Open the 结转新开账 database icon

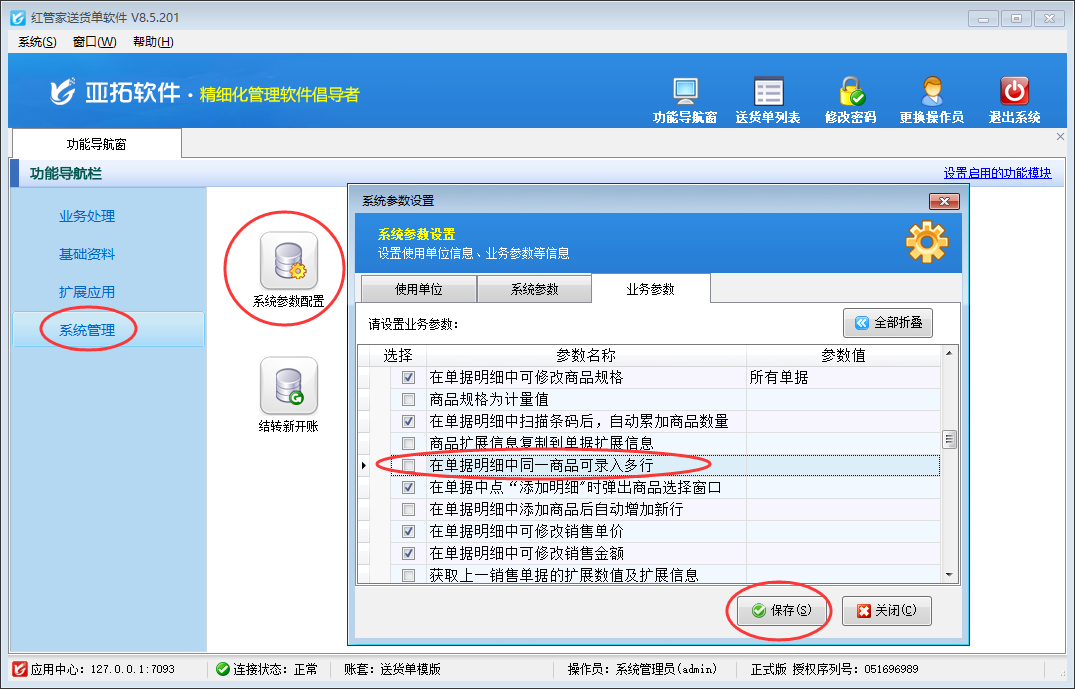288,386
